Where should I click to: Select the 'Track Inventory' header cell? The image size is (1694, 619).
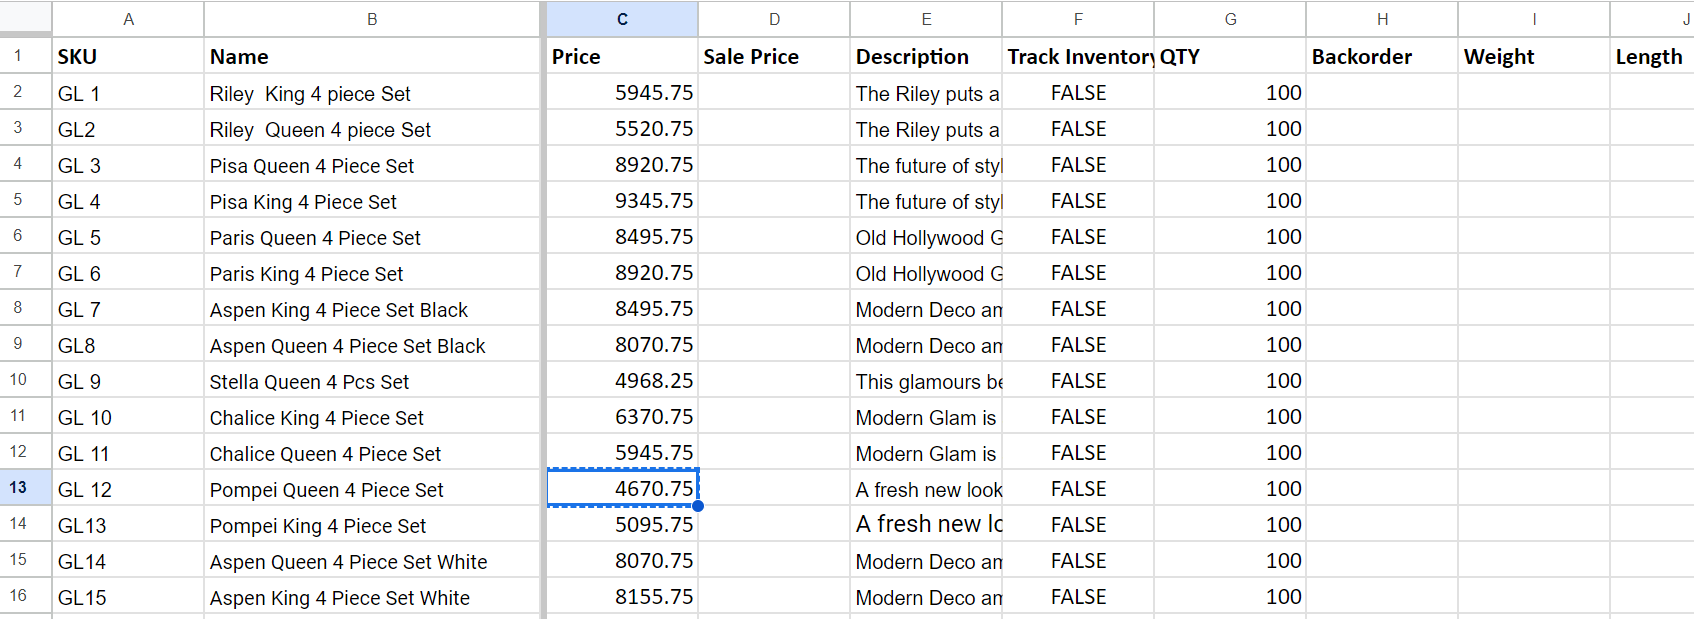click(1078, 57)
